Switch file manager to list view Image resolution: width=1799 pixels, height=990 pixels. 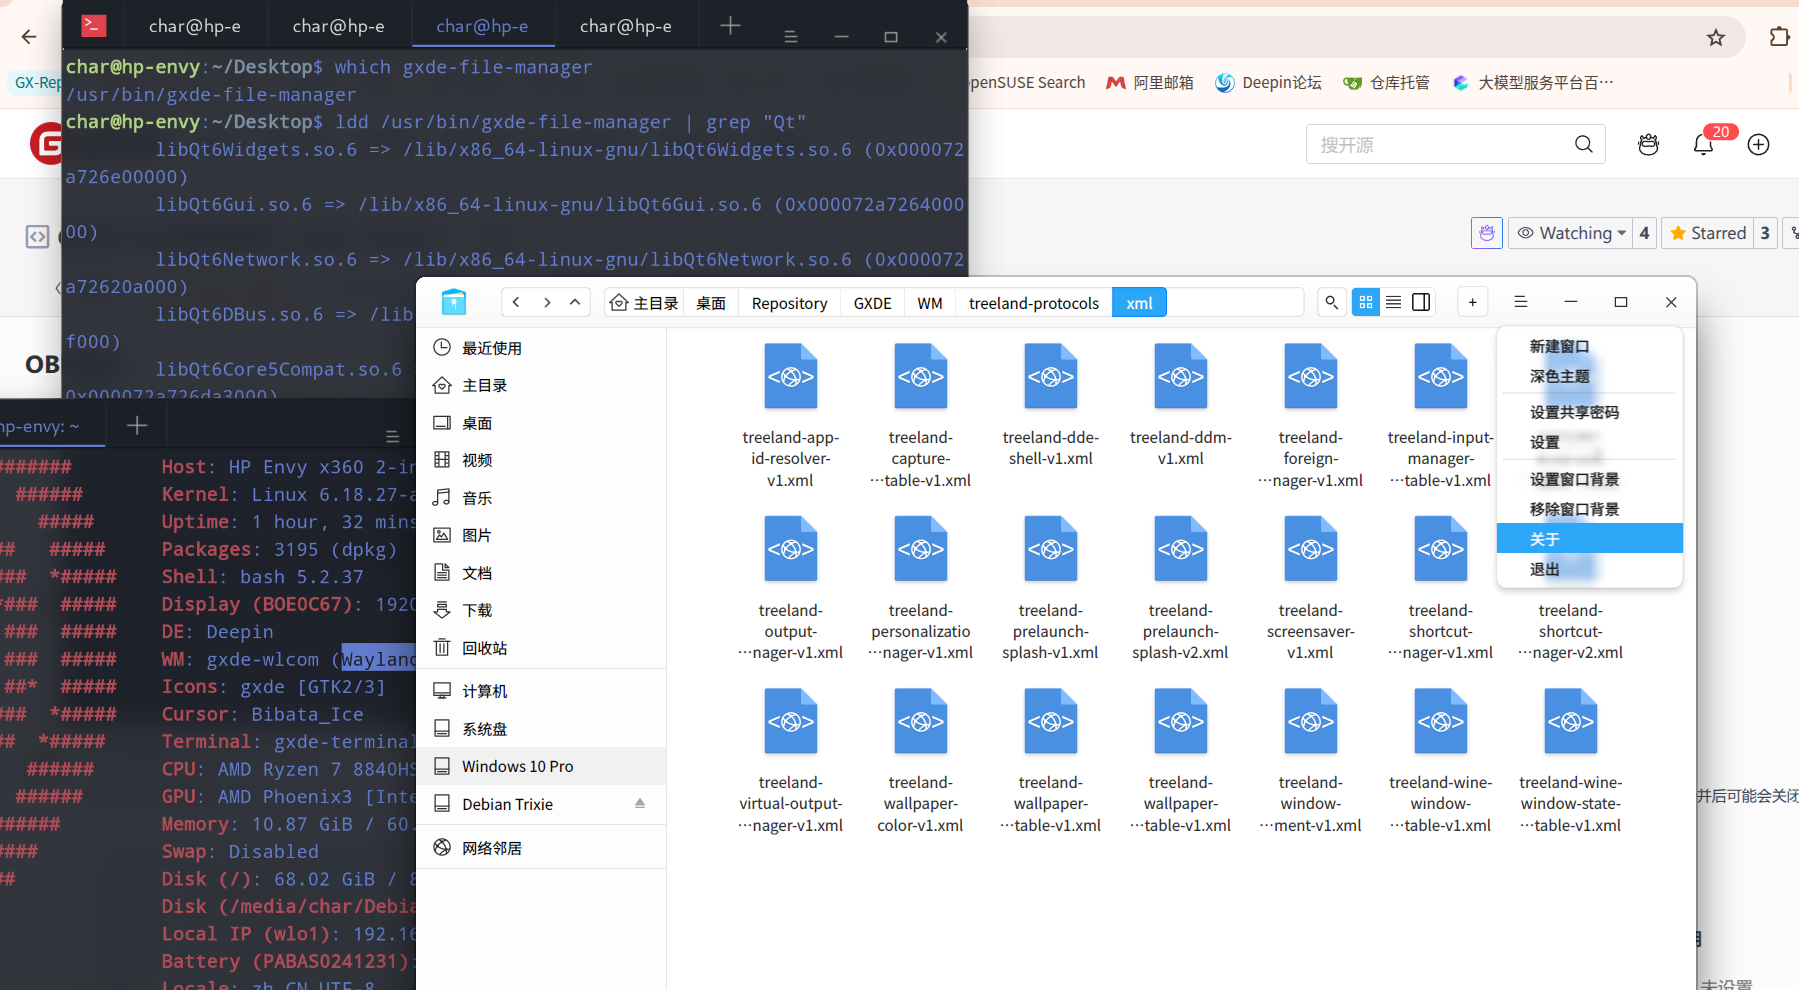(x=1393, y=302)
